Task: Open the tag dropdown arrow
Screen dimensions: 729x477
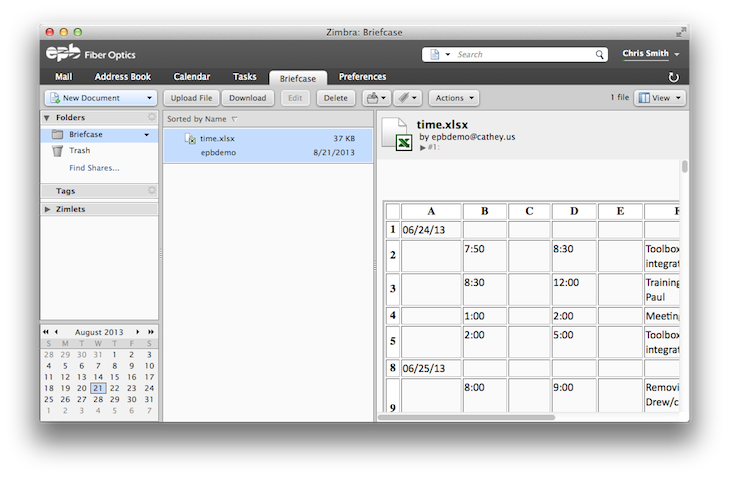Action: click(414, 98)
